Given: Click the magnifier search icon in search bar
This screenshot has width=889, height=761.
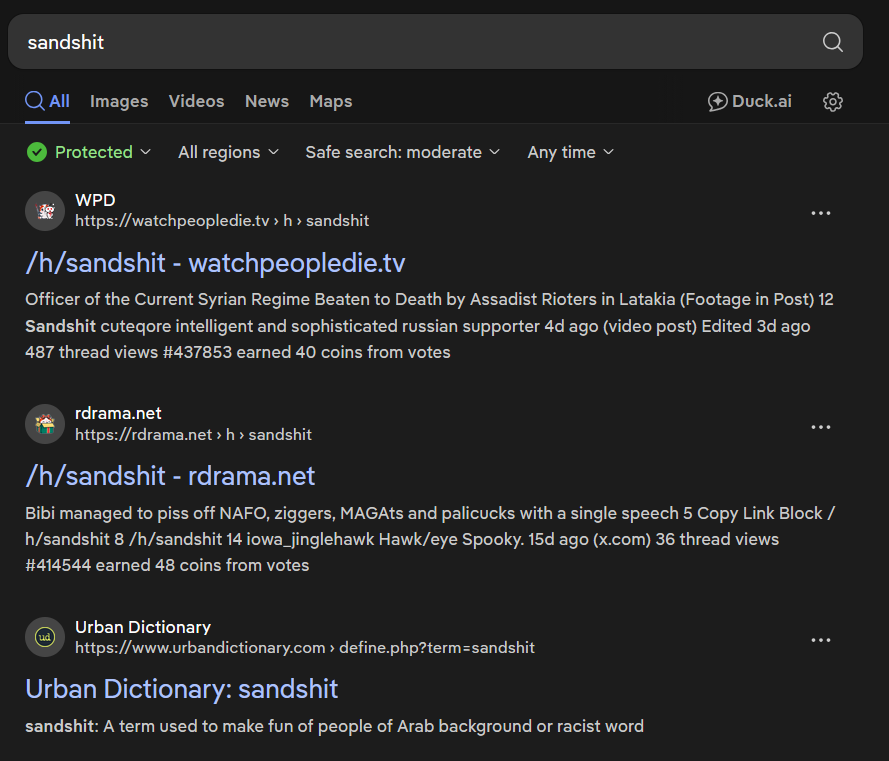Looking at the screenshot, I should tap(832, 42).
